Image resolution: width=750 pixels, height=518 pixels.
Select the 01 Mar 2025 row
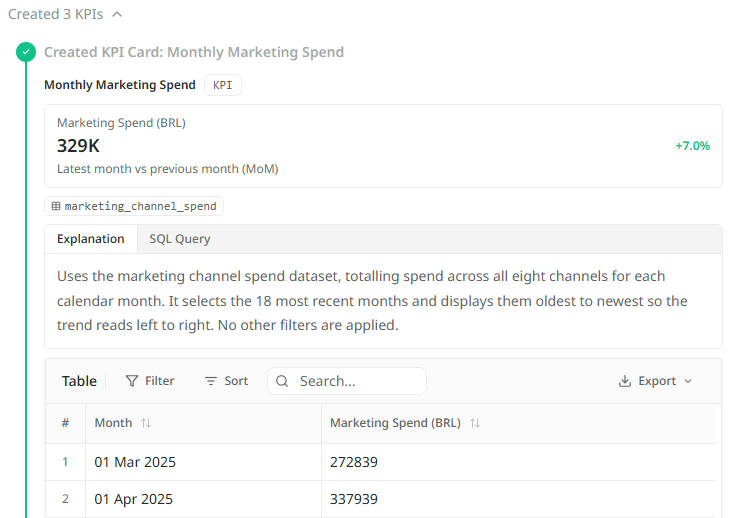(x=380, y=462)
